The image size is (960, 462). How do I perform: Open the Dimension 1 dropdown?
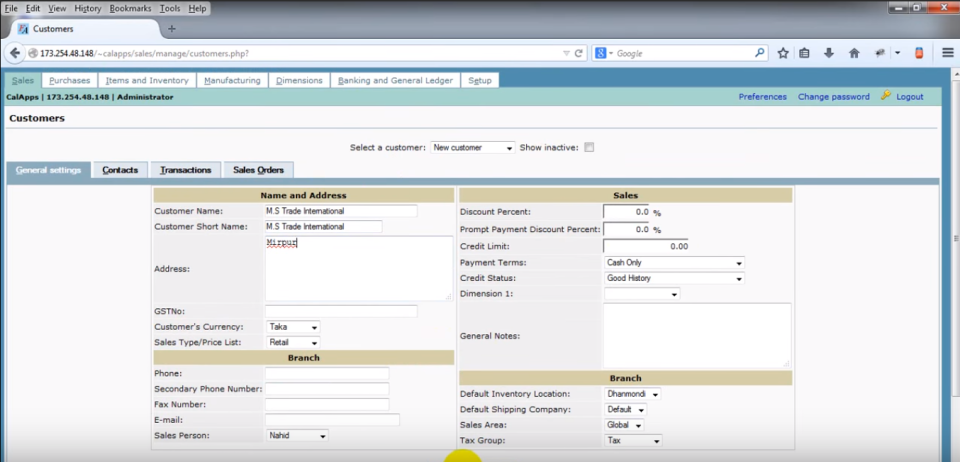[x=642, y=294]
